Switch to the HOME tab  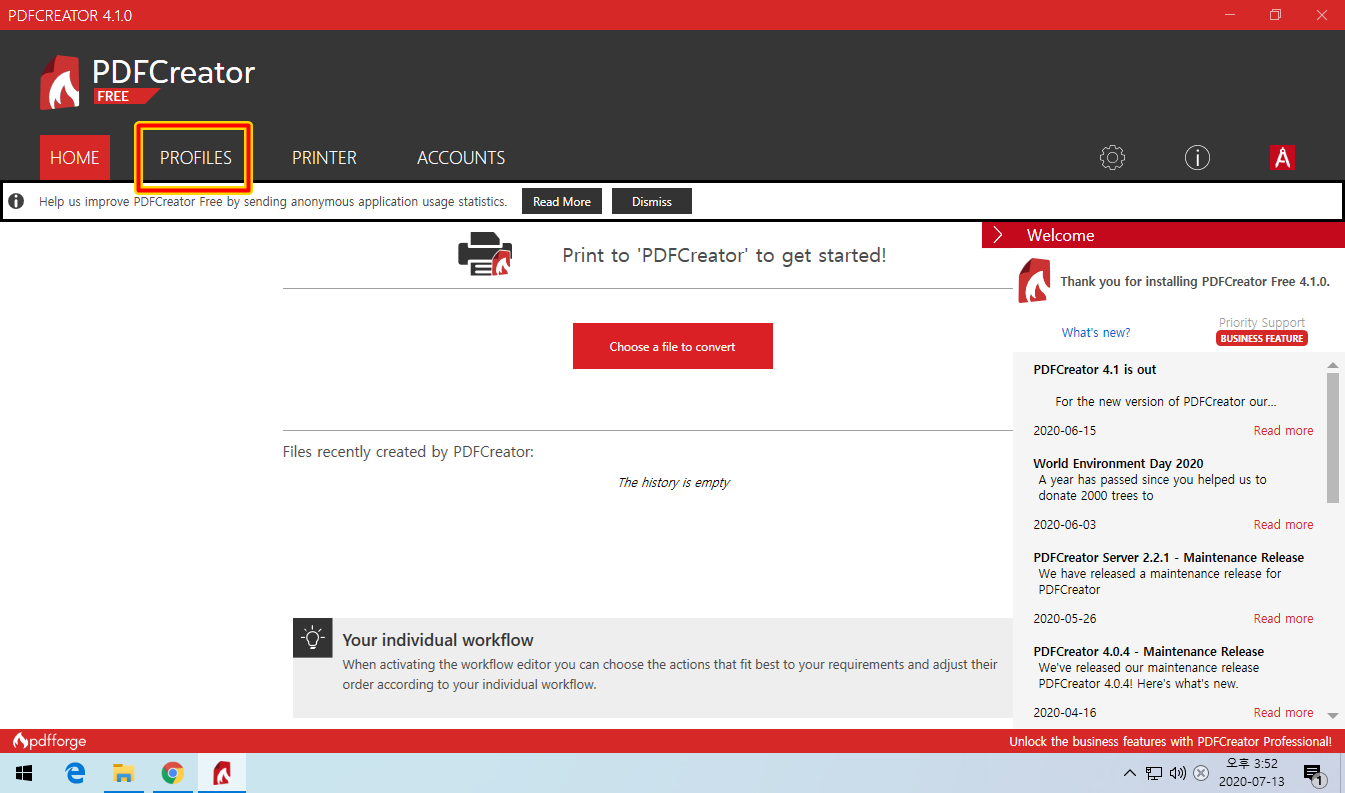75,158
